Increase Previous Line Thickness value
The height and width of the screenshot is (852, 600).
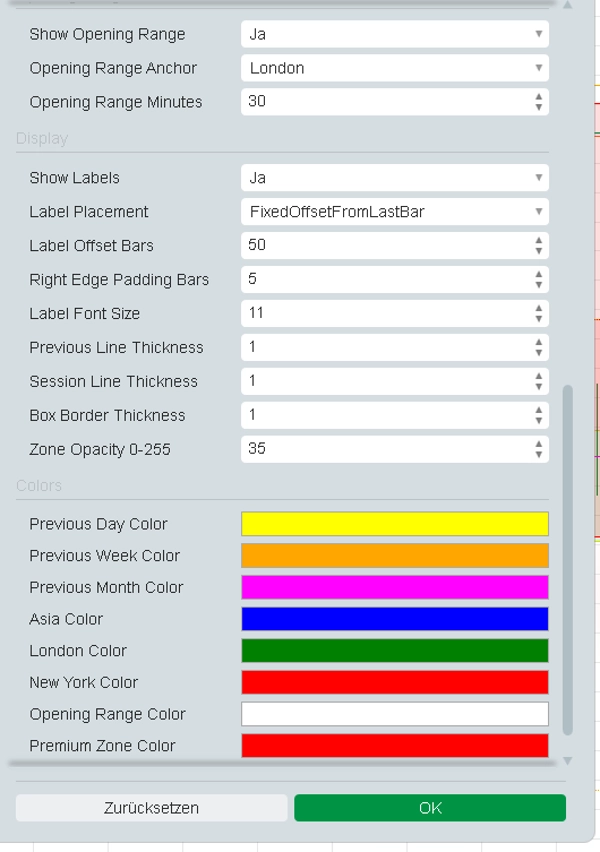[539, 342]
